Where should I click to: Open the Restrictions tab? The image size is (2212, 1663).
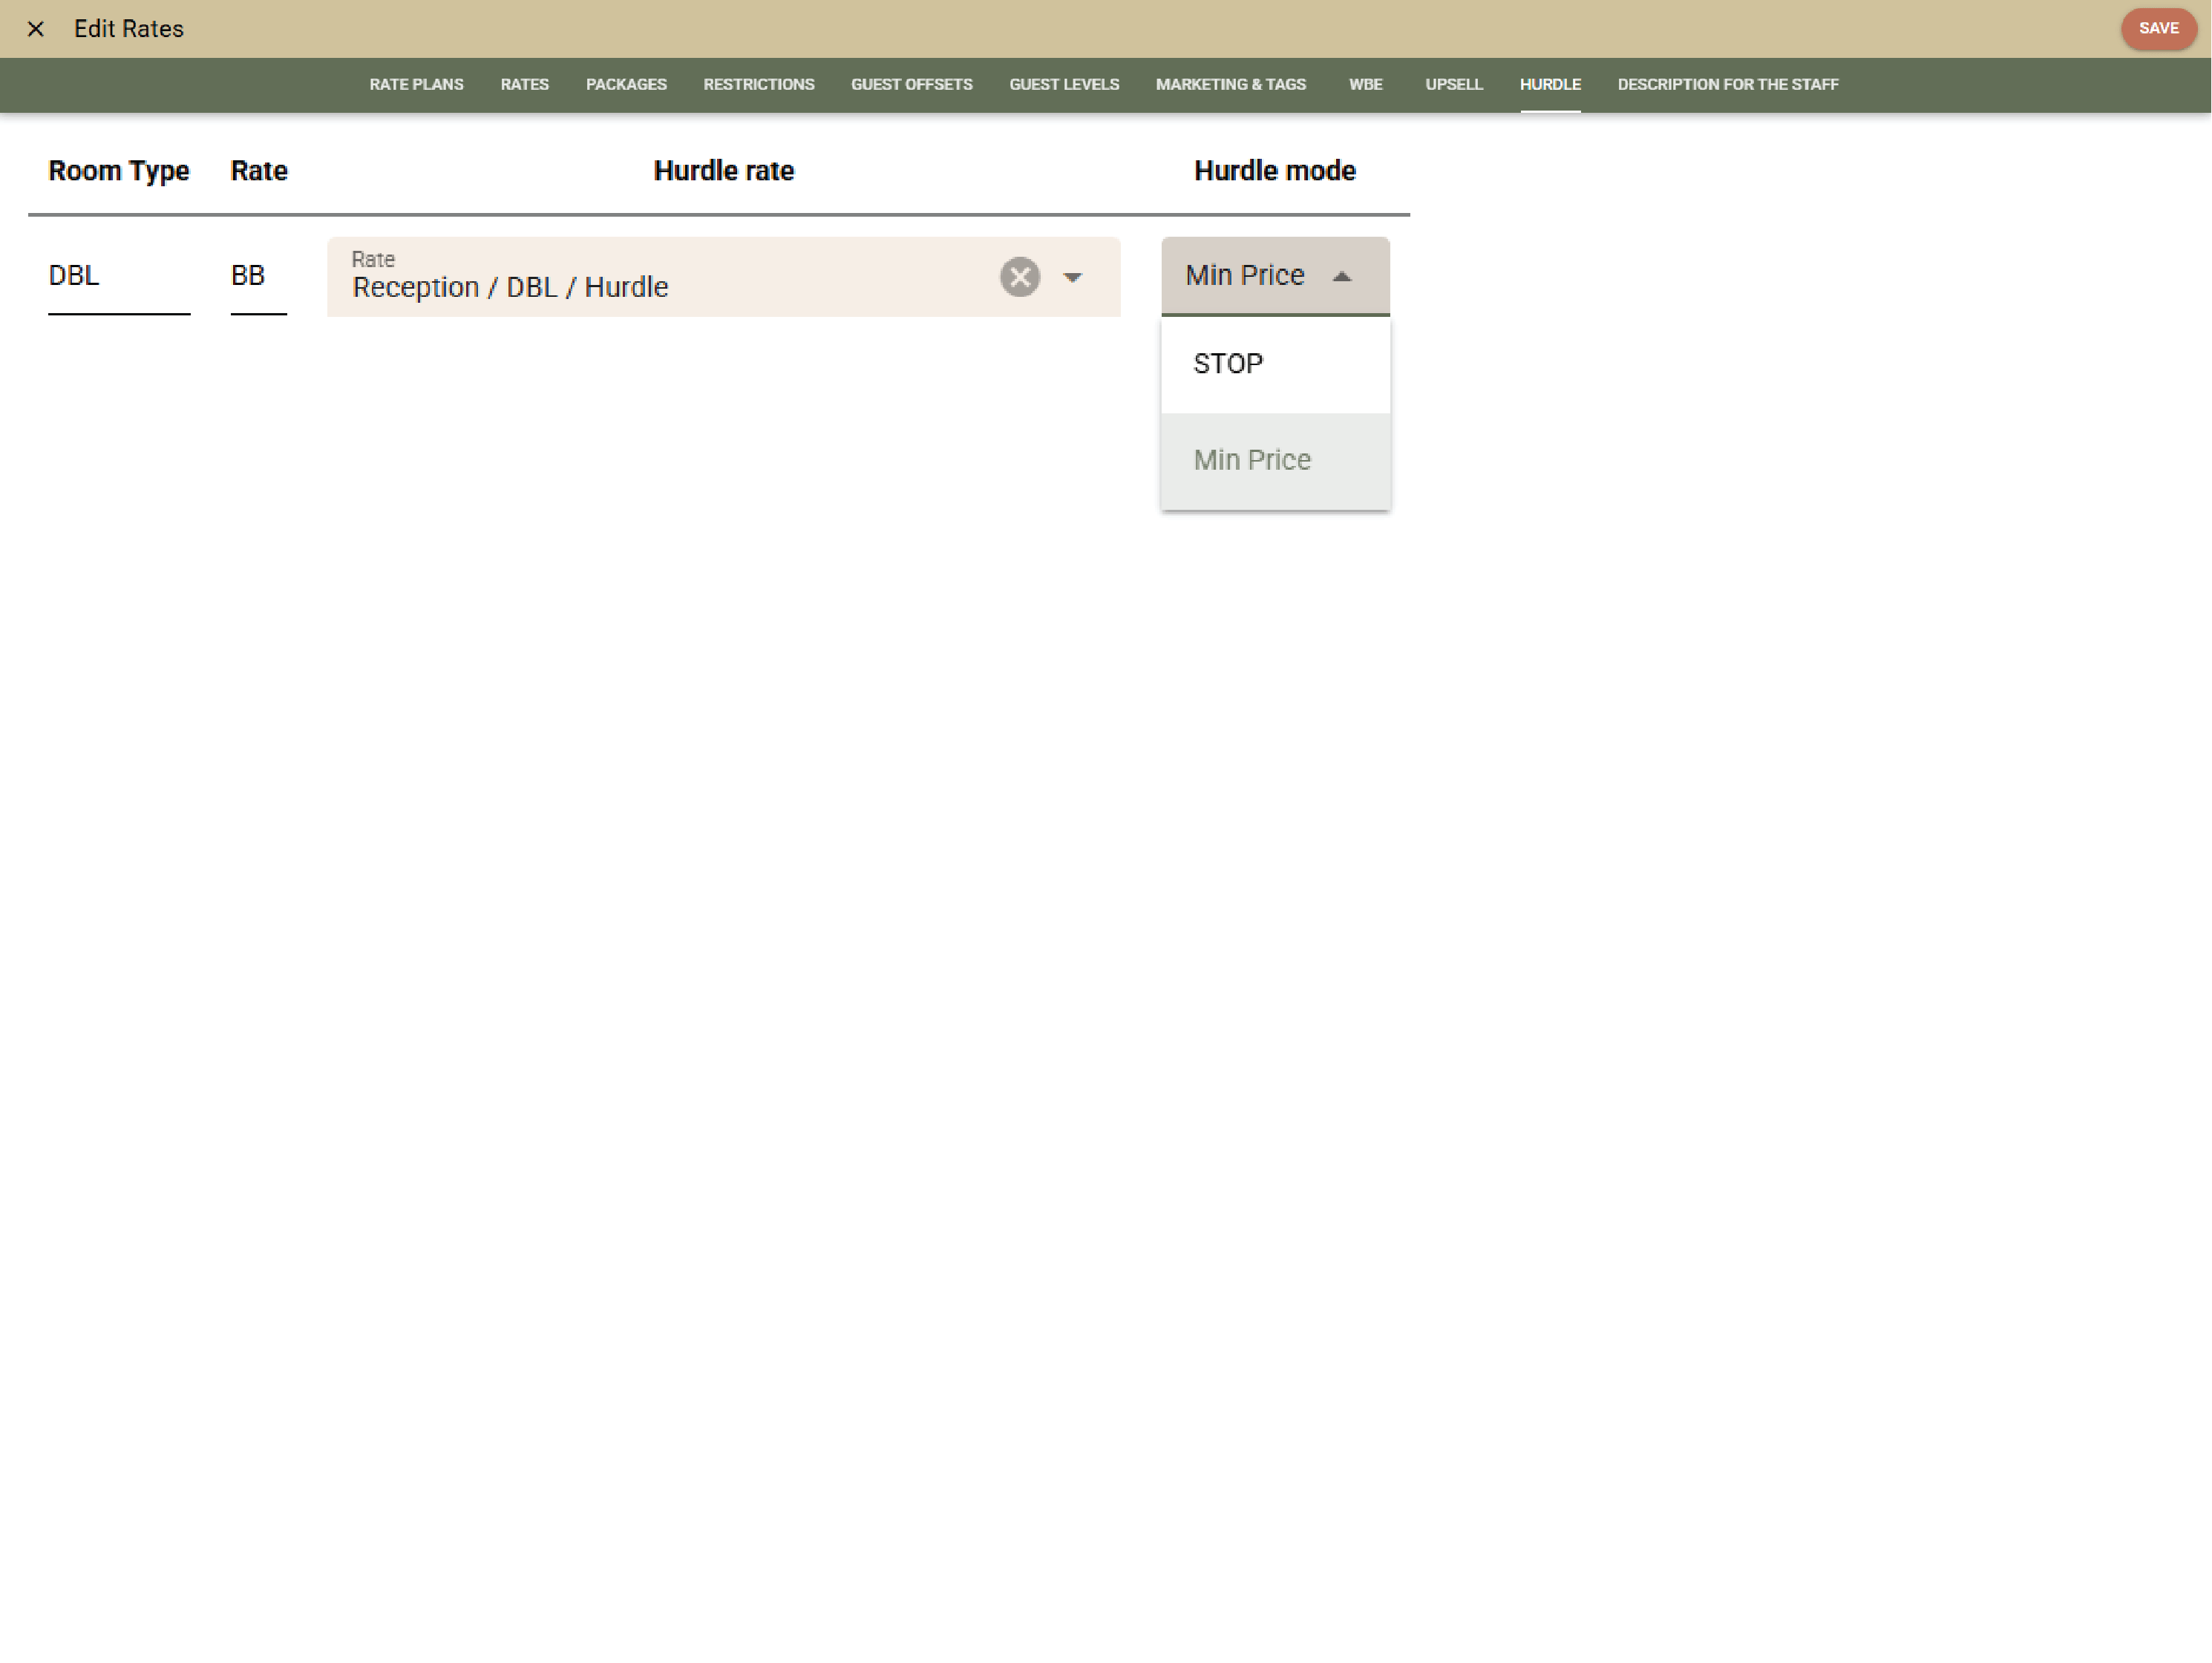[x=758, y=85]
